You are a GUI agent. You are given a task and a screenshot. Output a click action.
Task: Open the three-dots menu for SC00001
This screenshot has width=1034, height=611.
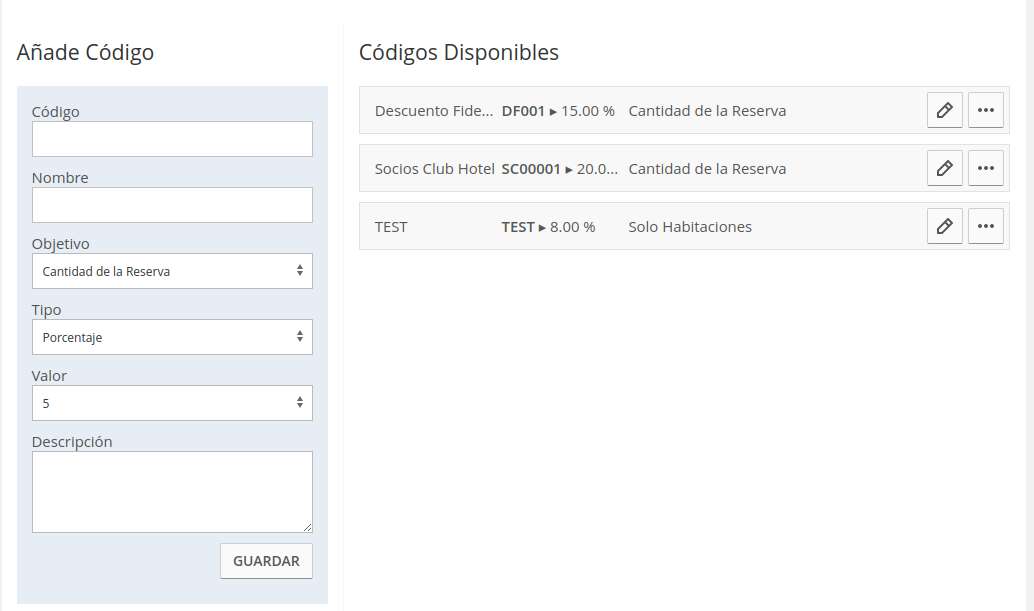[x=985, y=169]
